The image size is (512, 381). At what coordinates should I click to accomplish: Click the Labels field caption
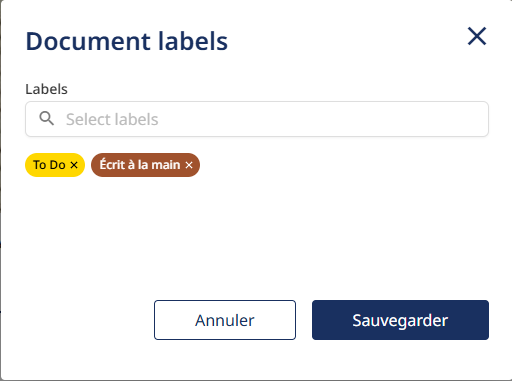46,89
